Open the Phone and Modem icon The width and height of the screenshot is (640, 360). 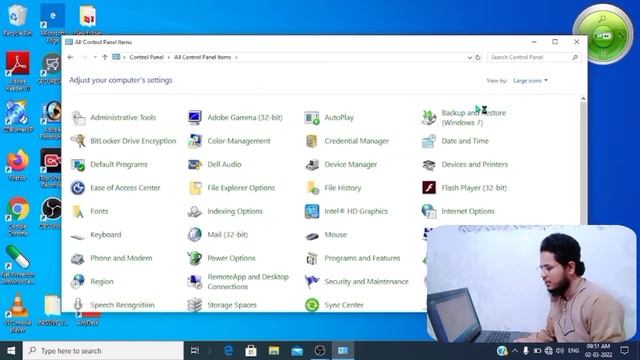click(x=78, y=258)
